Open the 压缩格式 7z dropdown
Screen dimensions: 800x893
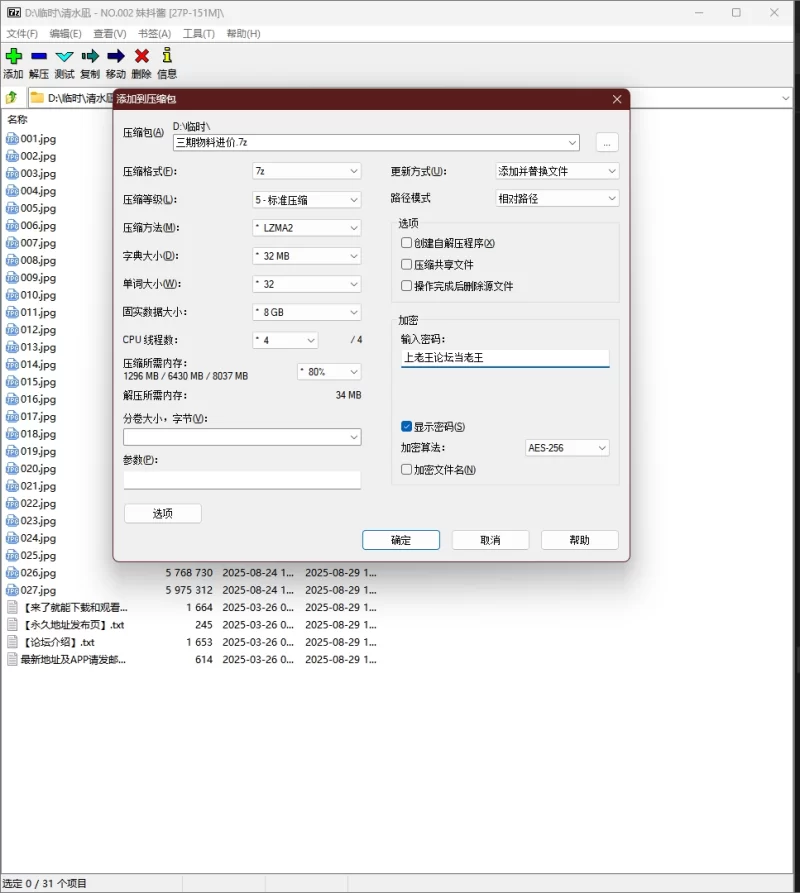click(306, 171)
